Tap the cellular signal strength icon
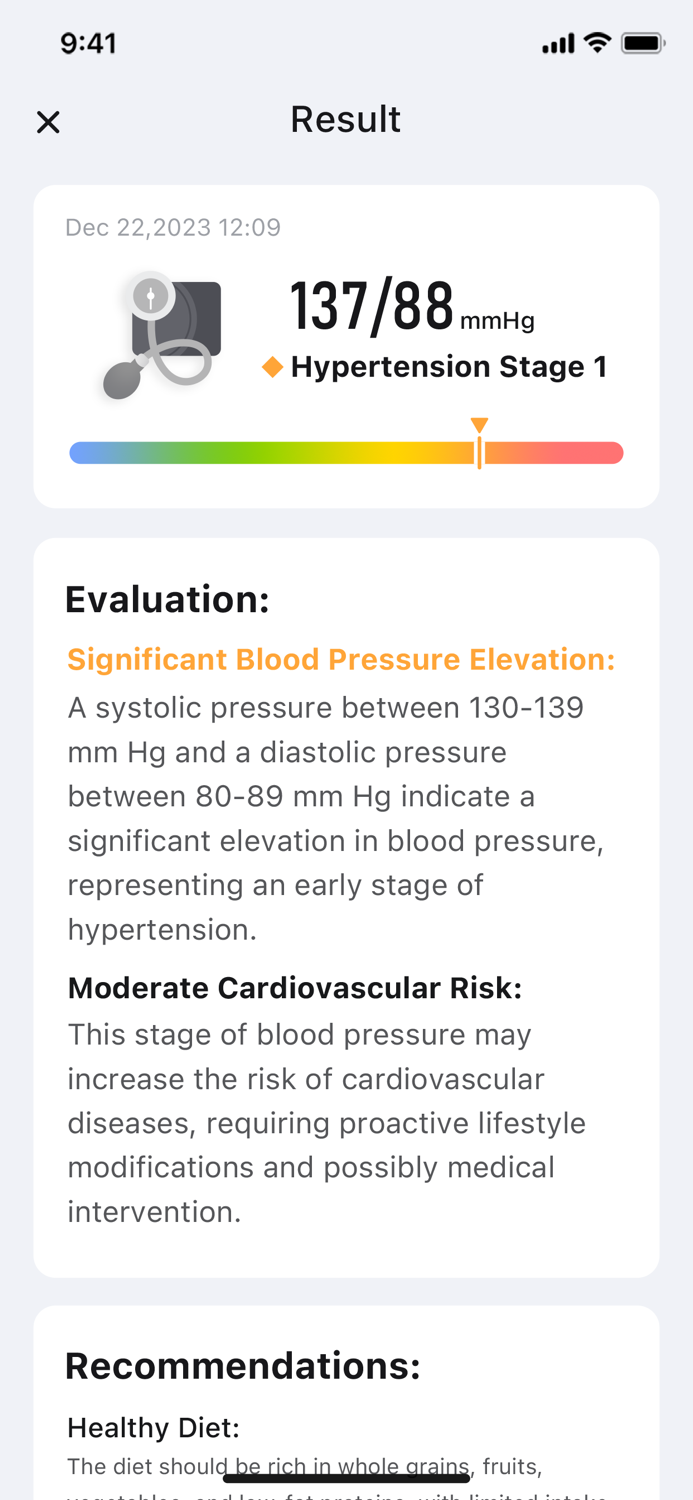 coord(557,43)
